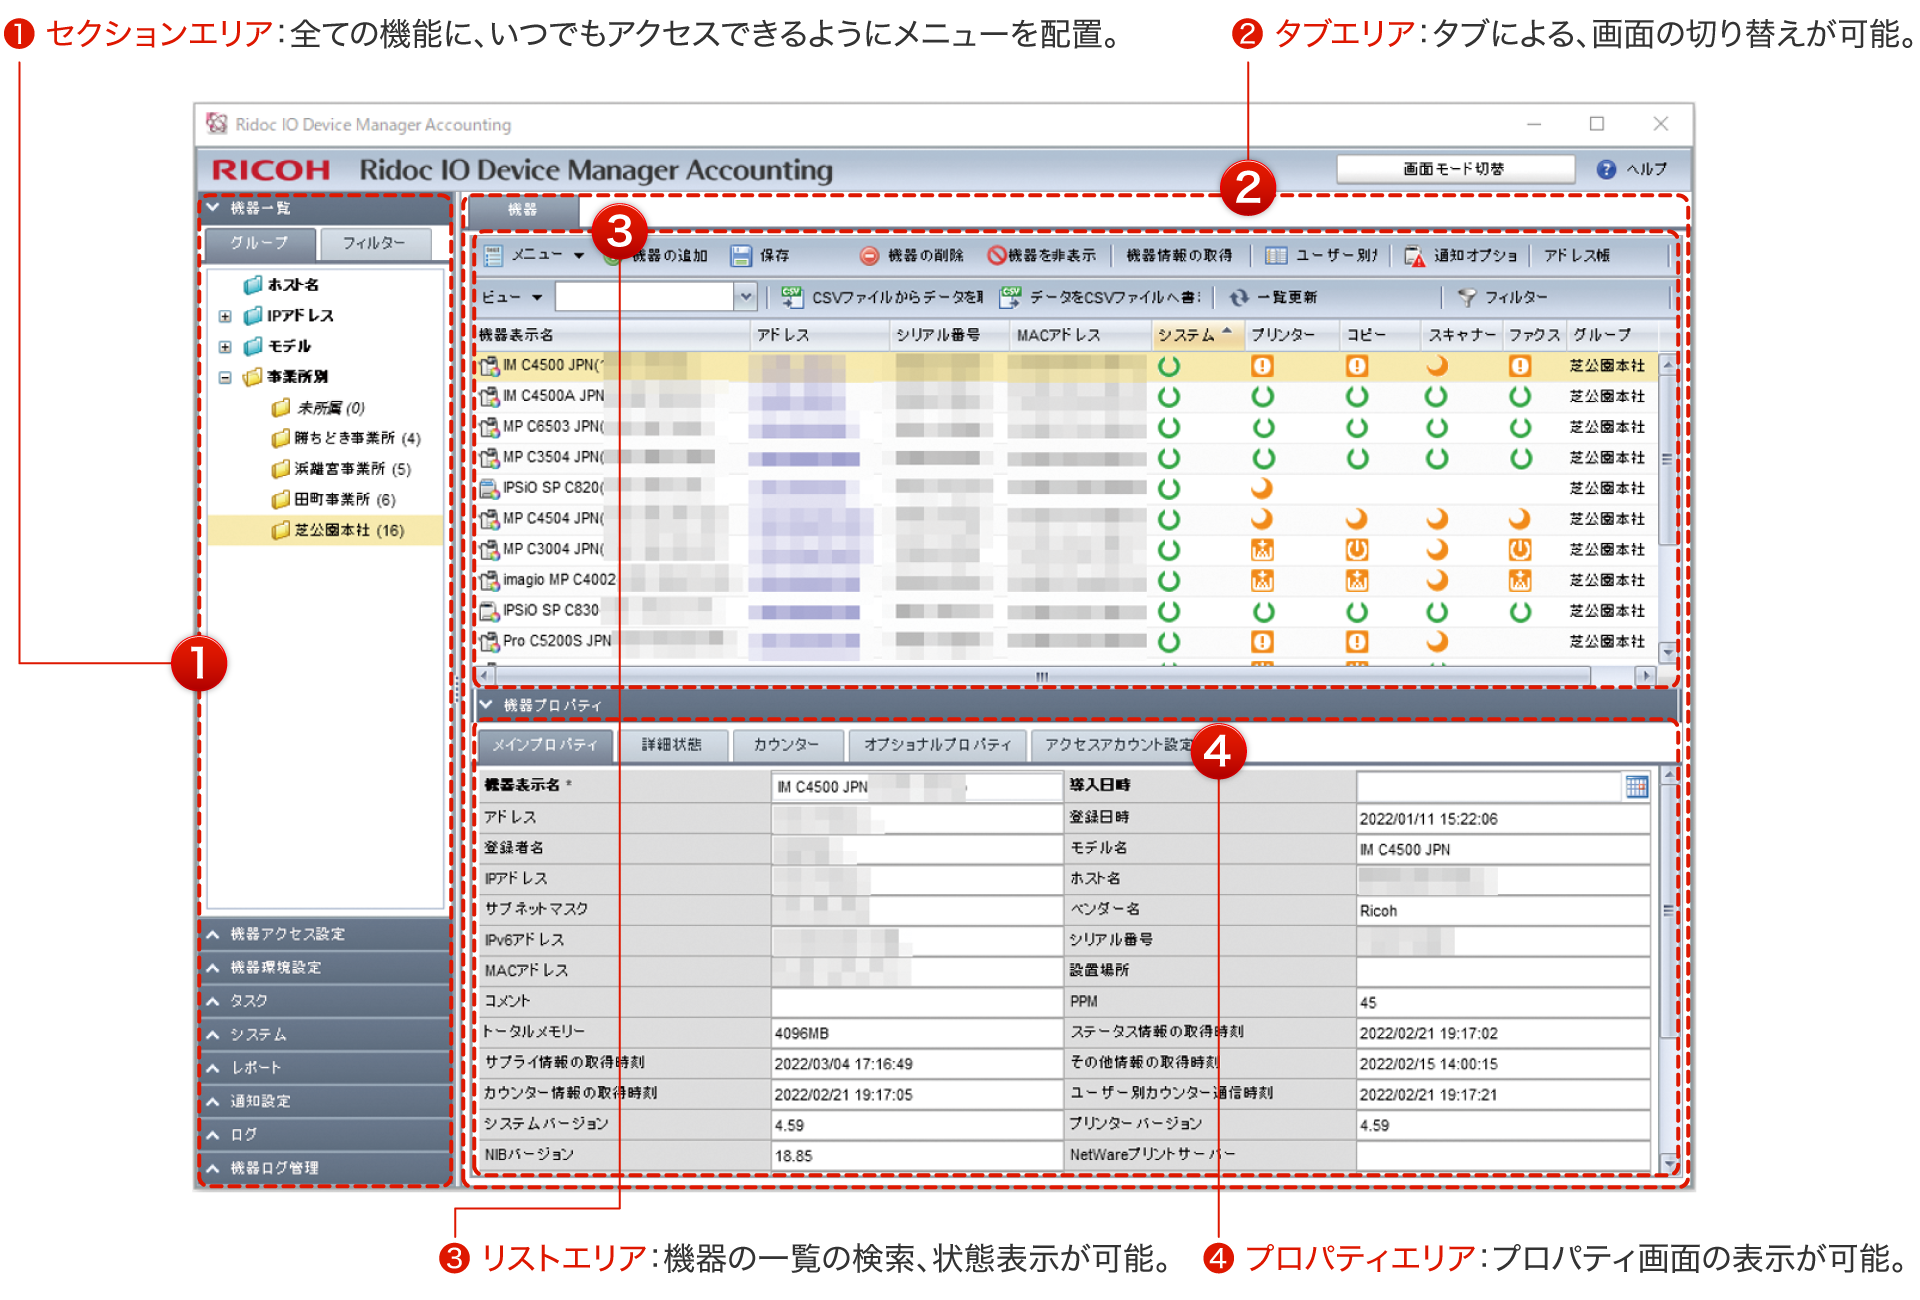The image size is (1920, 1300).
Task: Click the 一覧更新 refresh icon
Action: click(1239, 297)
